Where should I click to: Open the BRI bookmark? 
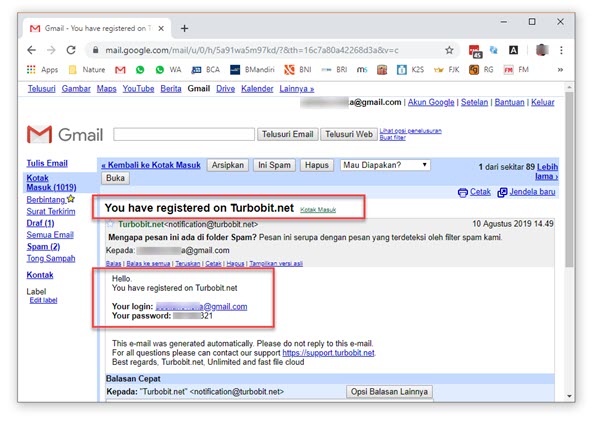334,70
